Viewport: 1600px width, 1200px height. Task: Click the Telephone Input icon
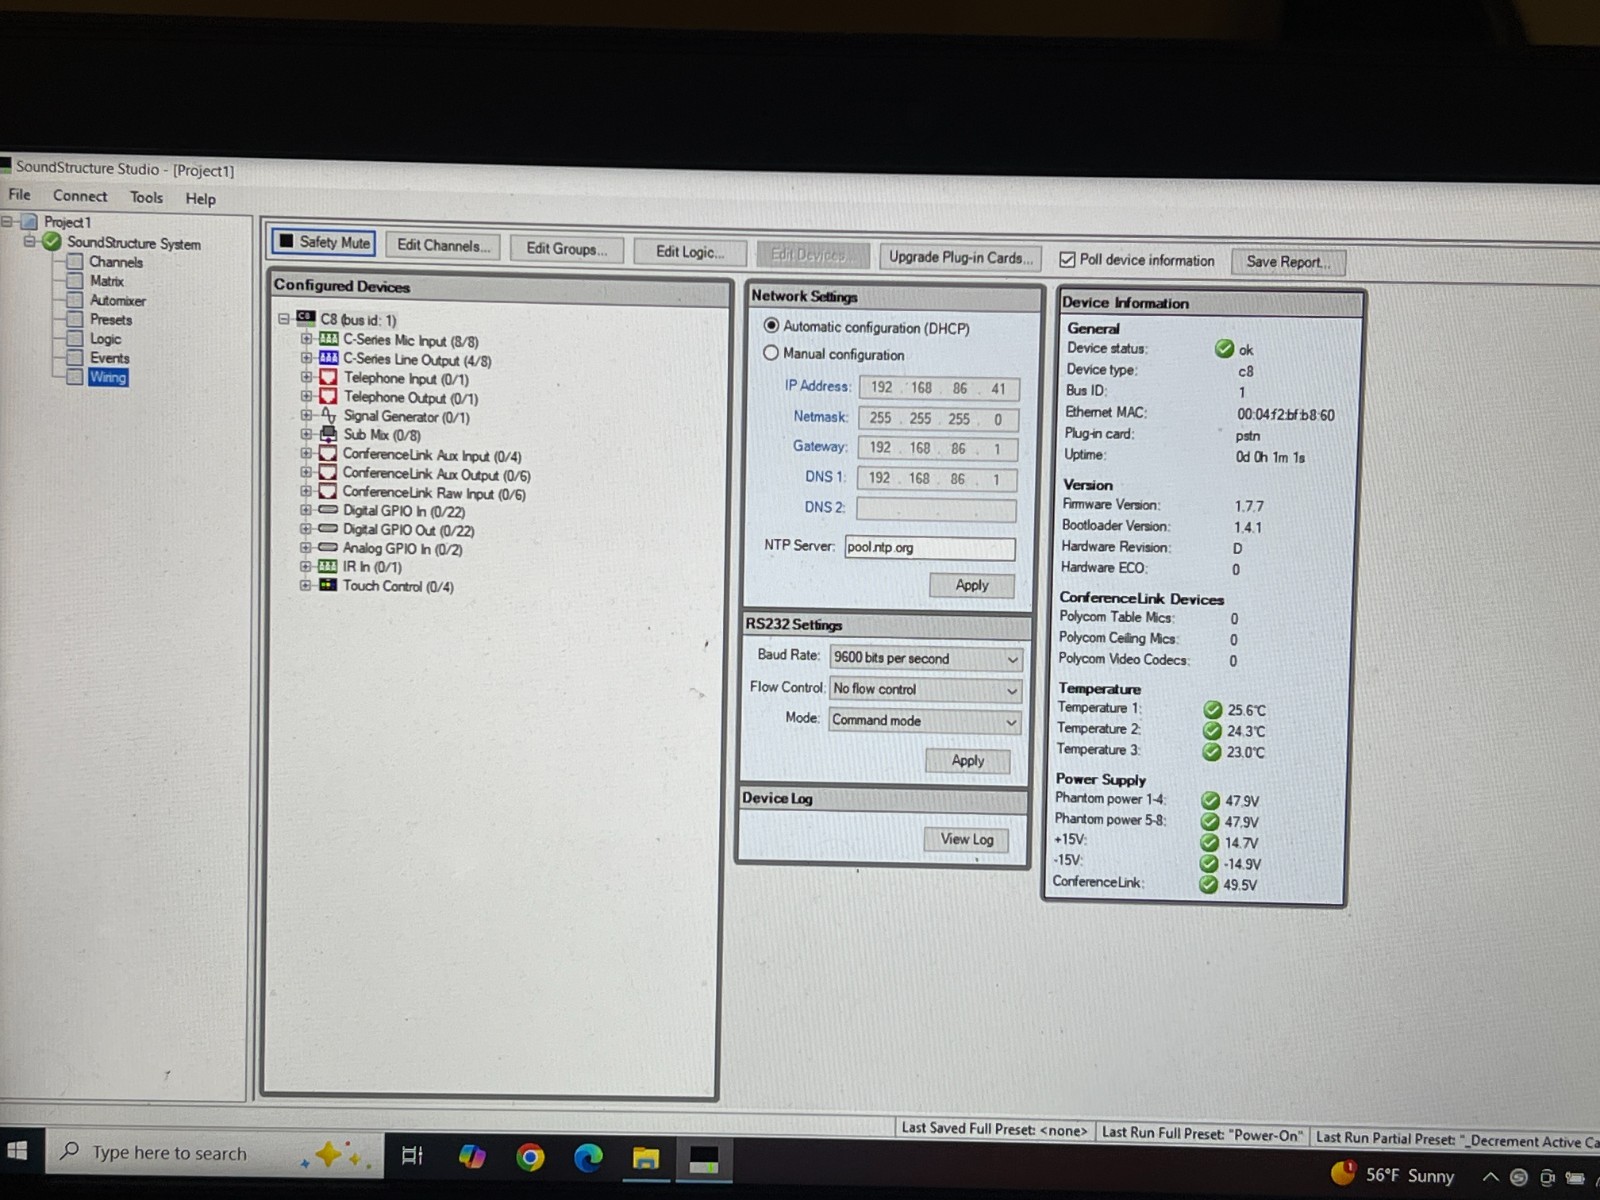(328, 377)
